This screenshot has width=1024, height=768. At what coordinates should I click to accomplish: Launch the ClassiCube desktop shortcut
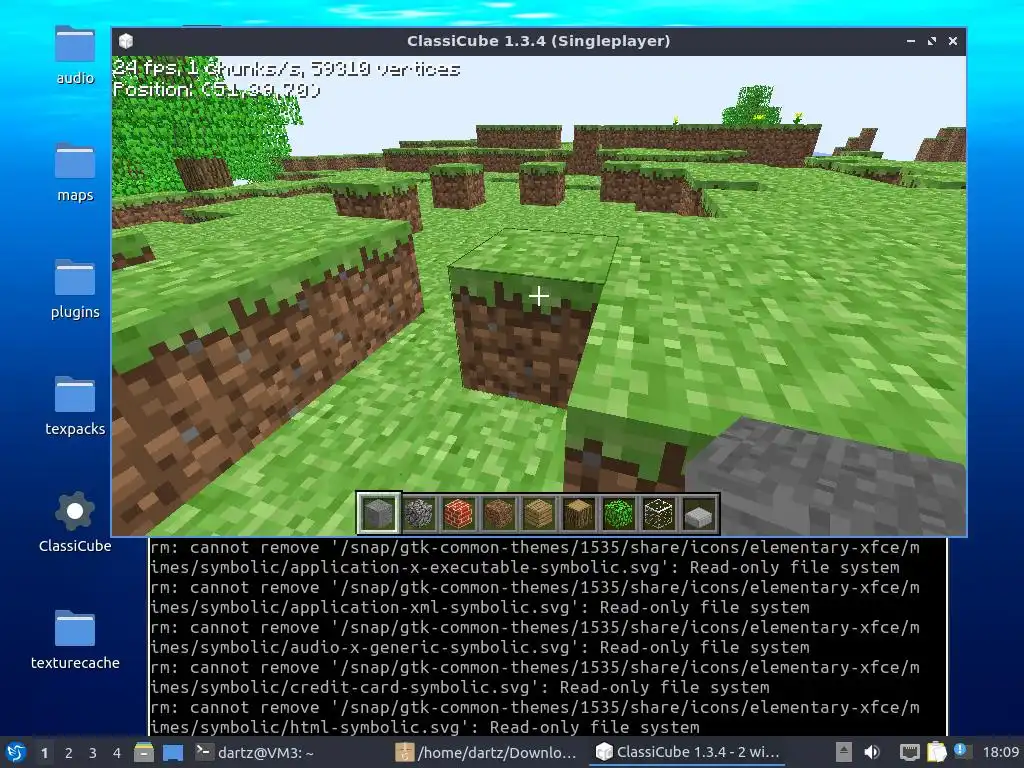(x=74, y=522)
